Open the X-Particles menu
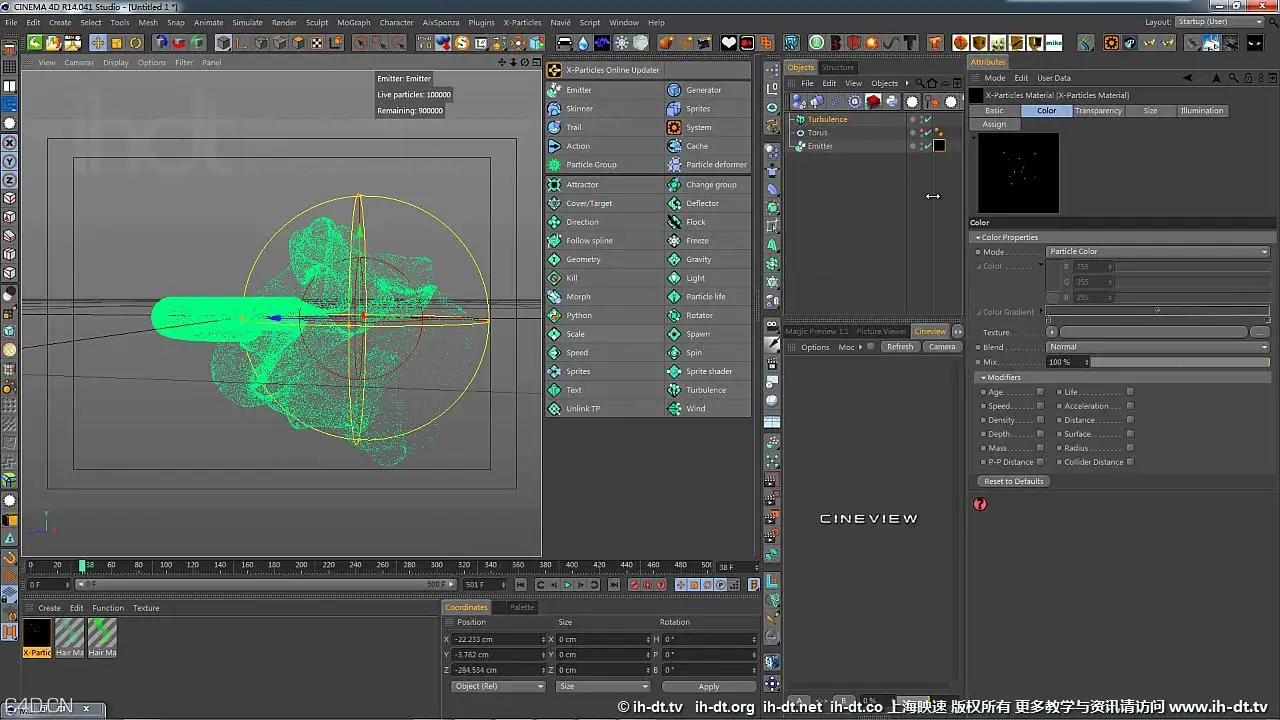Image resolution: width=1280 pixels, height=720 pixels. pyautogui.click(x=522, y=22)
